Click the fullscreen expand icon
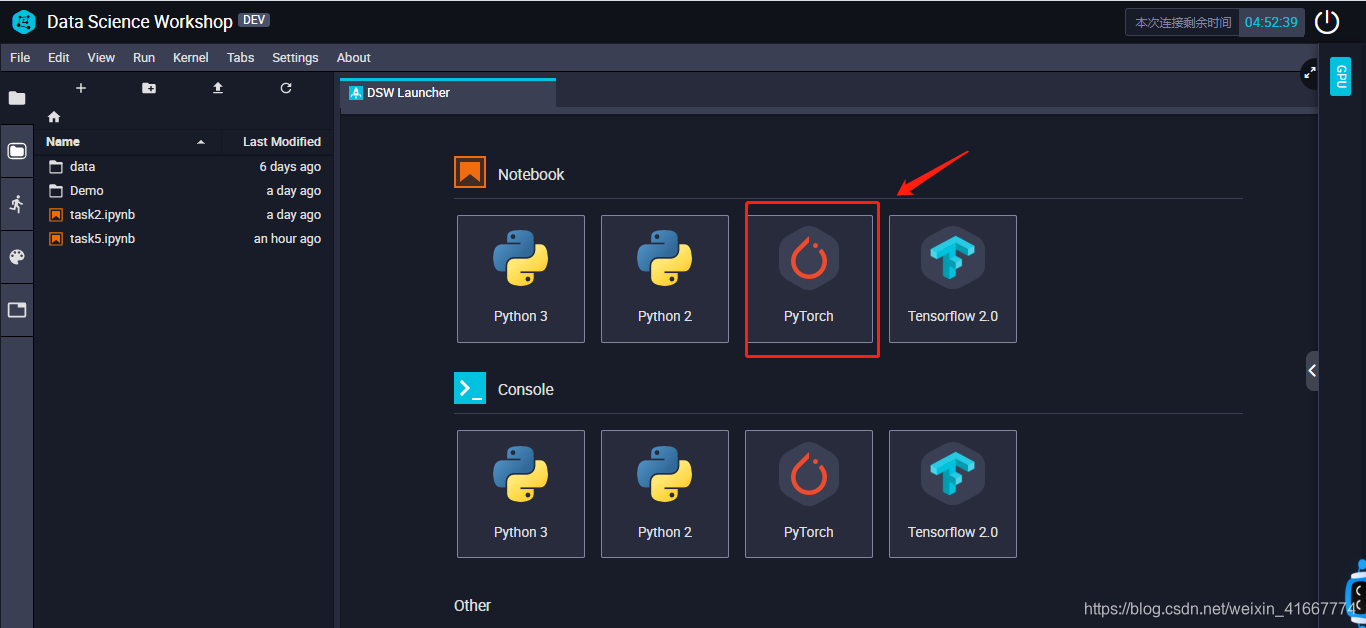 click(x=1310, y=72)
